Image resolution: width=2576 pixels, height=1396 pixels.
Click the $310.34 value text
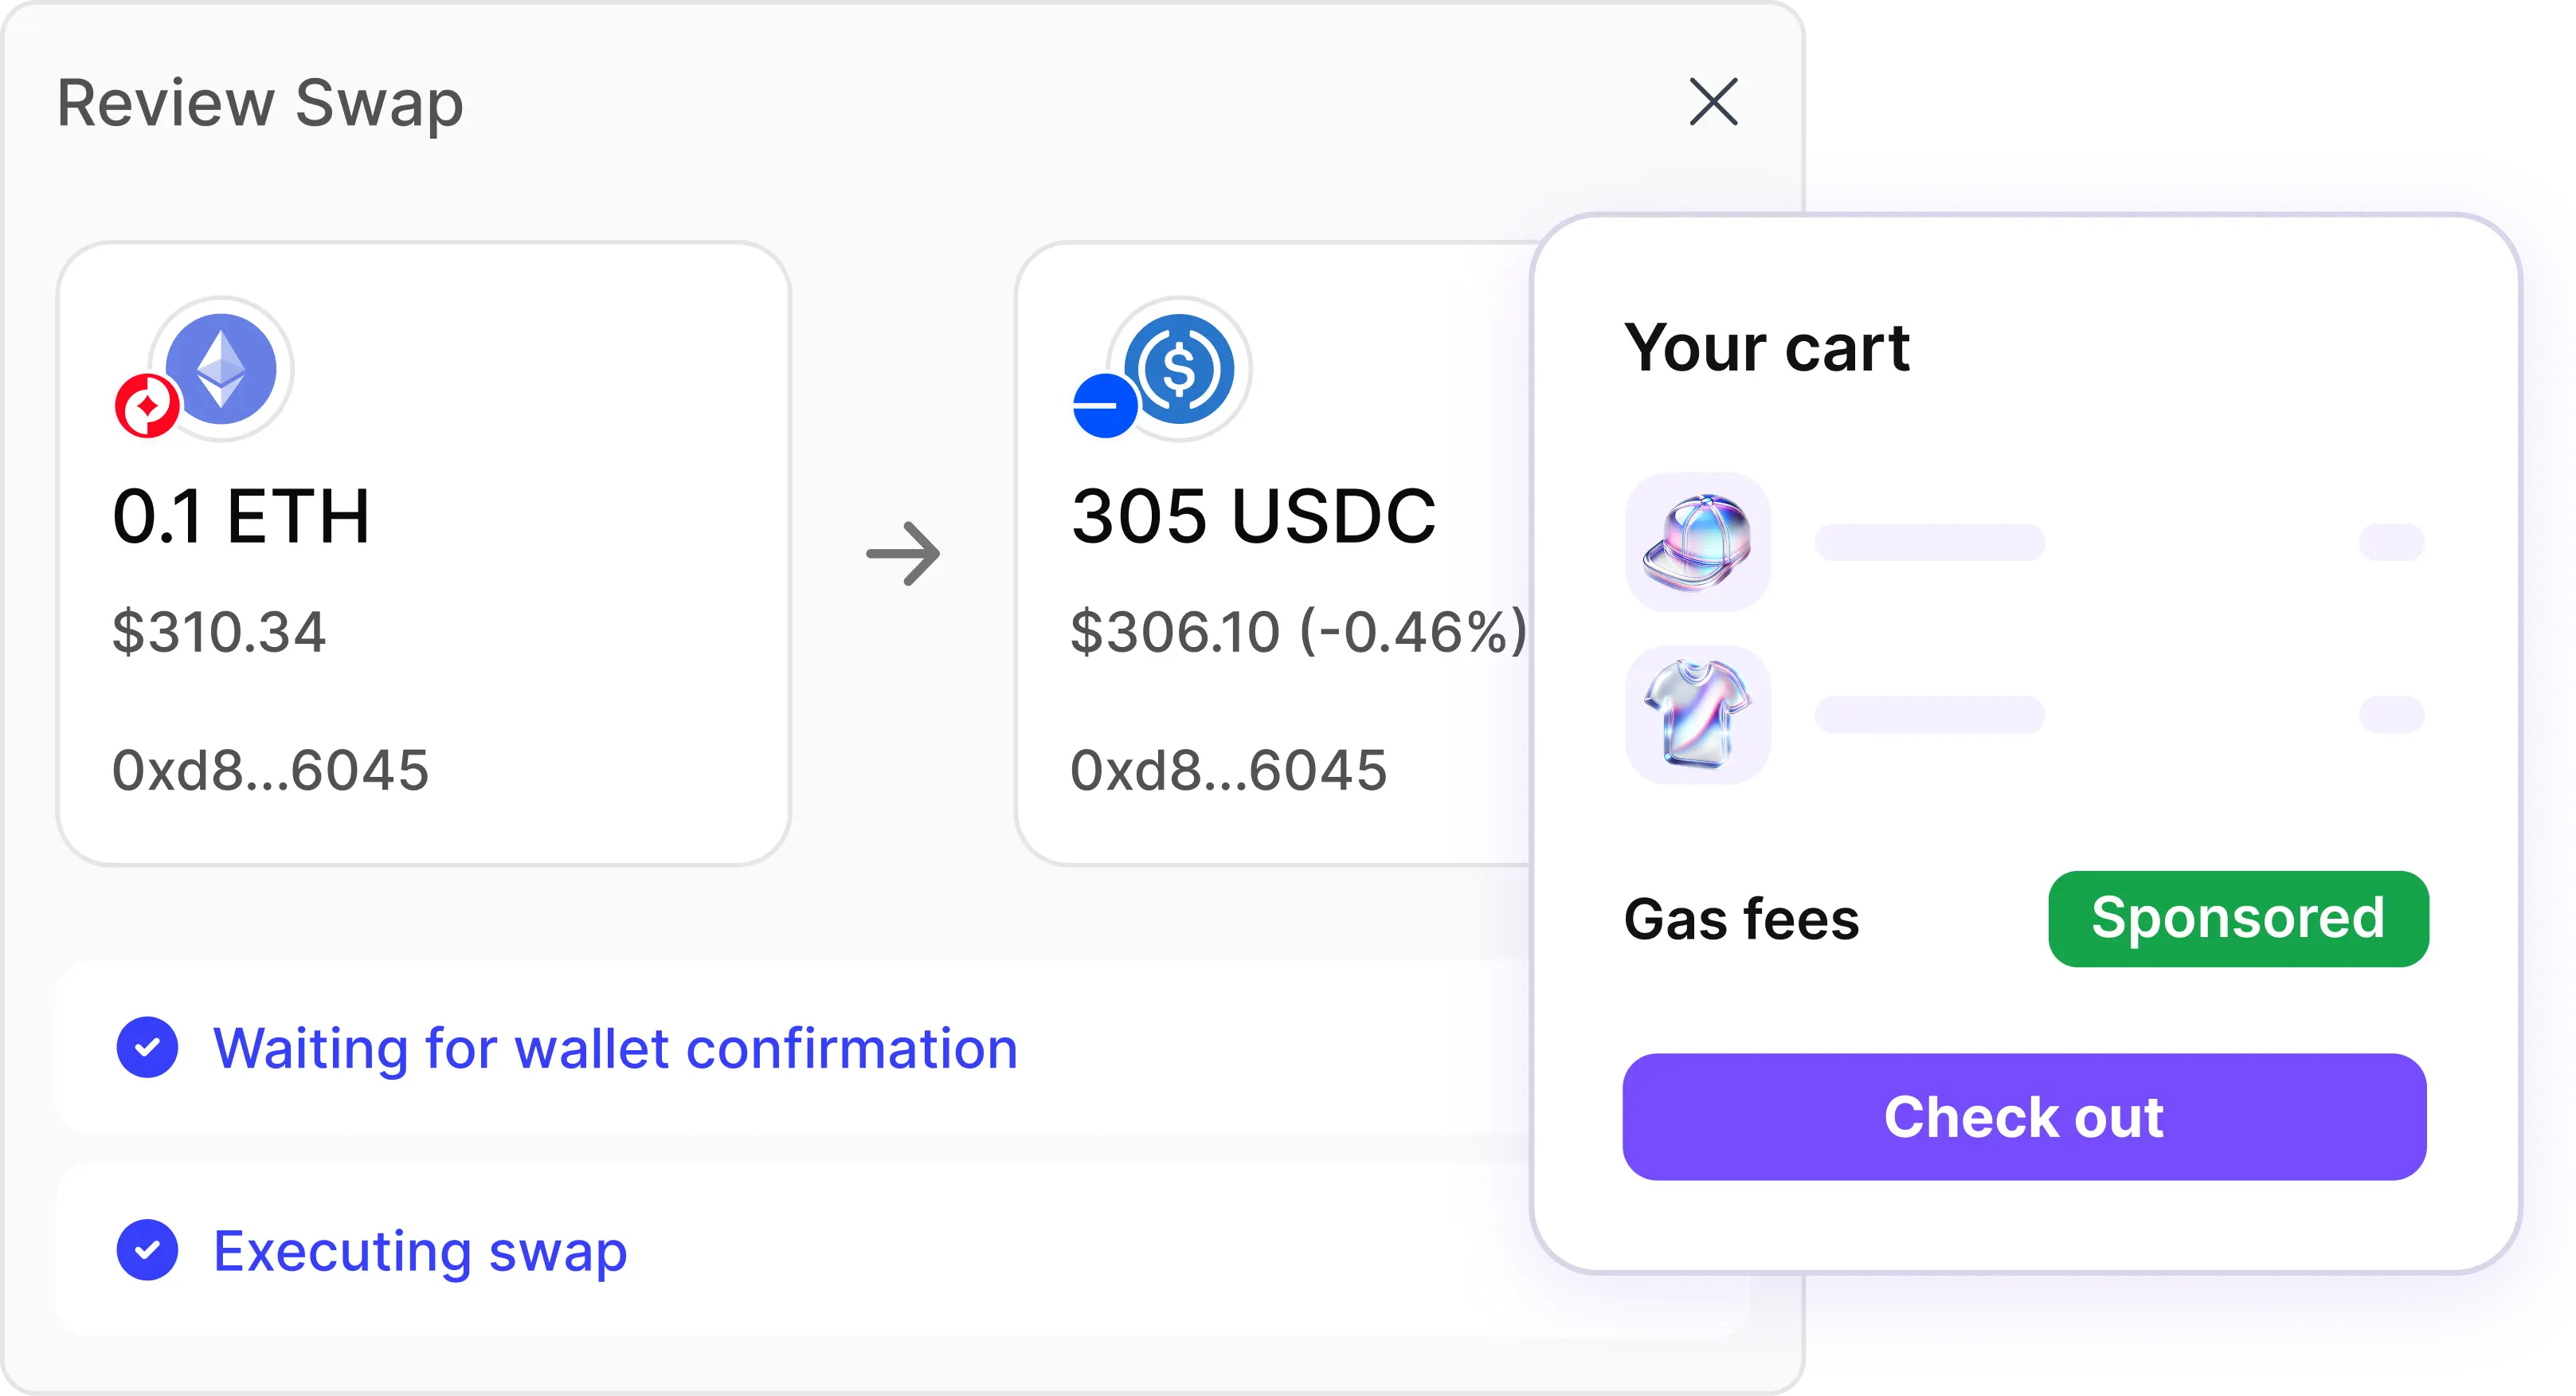(219, 632)
